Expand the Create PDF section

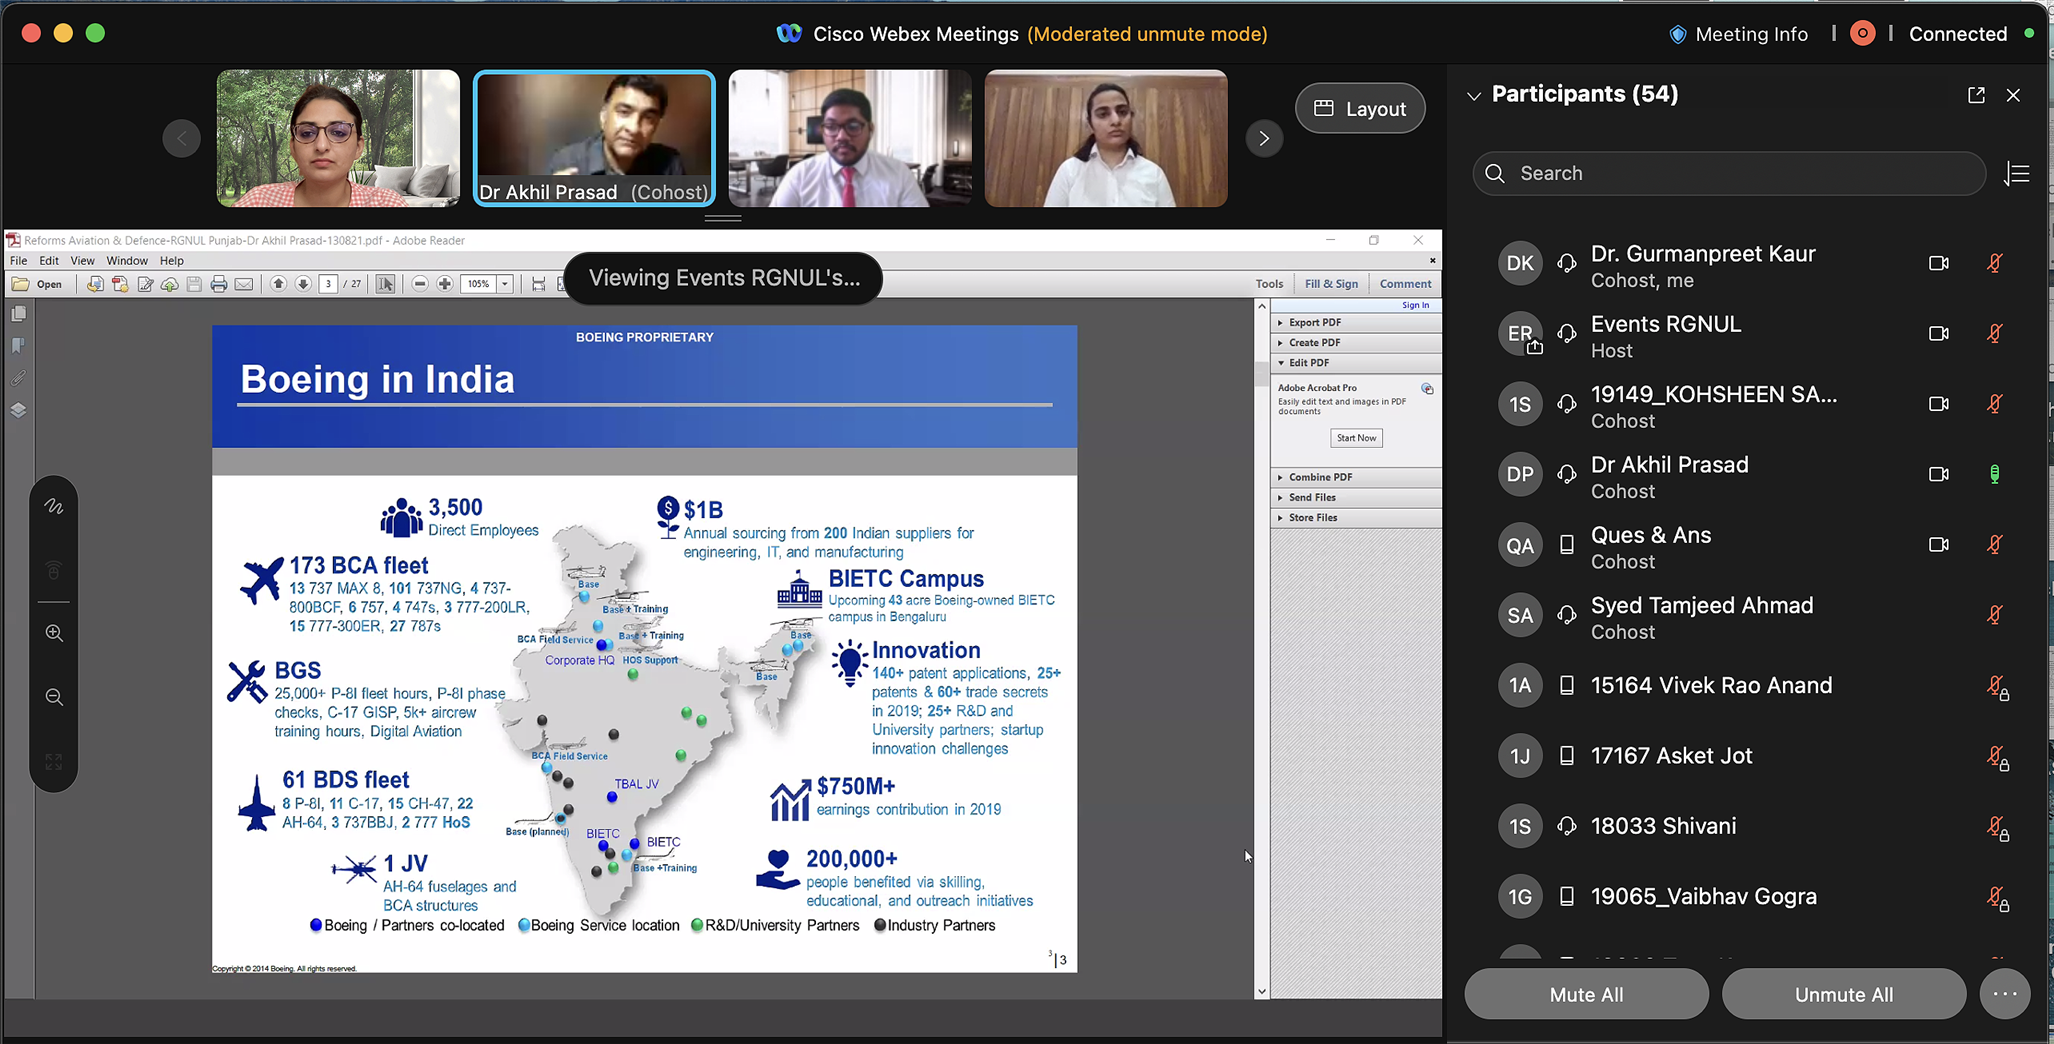coord(1356,343)
